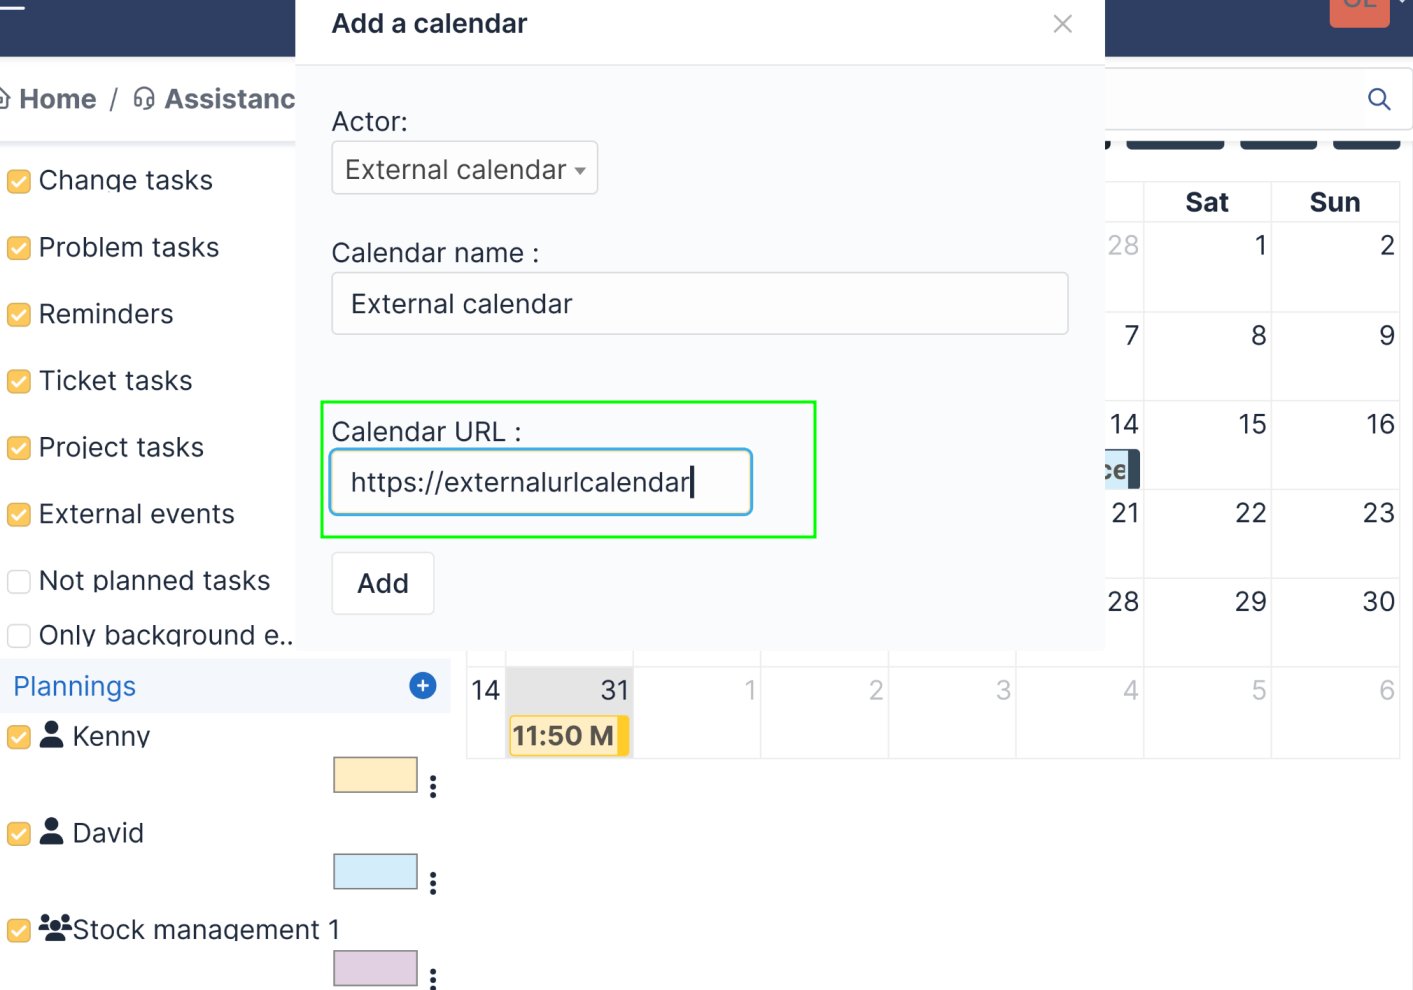1413x990 pixels.
Task: Enable the Not planned tasks checkbox
Action: click(x=18, y=581)
